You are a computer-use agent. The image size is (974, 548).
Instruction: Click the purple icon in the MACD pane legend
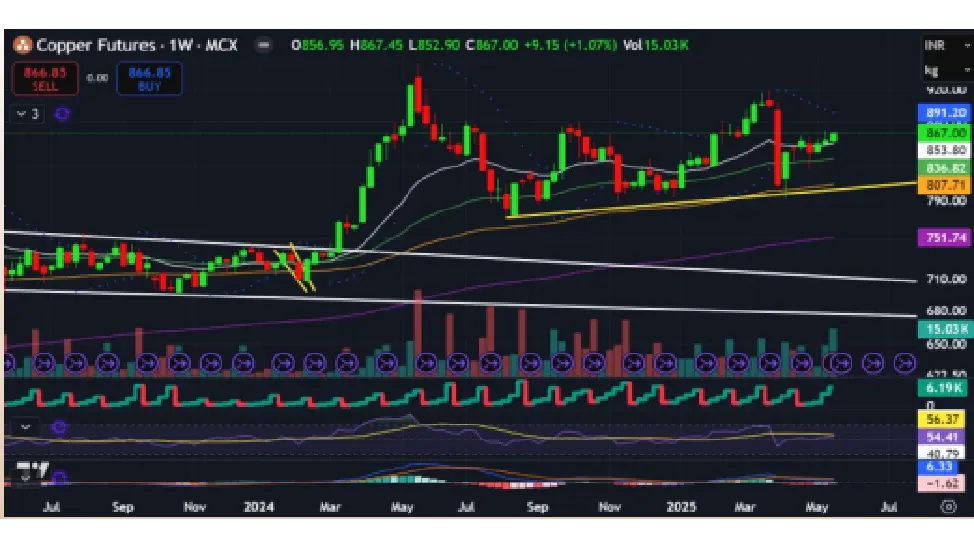(60, 478)
